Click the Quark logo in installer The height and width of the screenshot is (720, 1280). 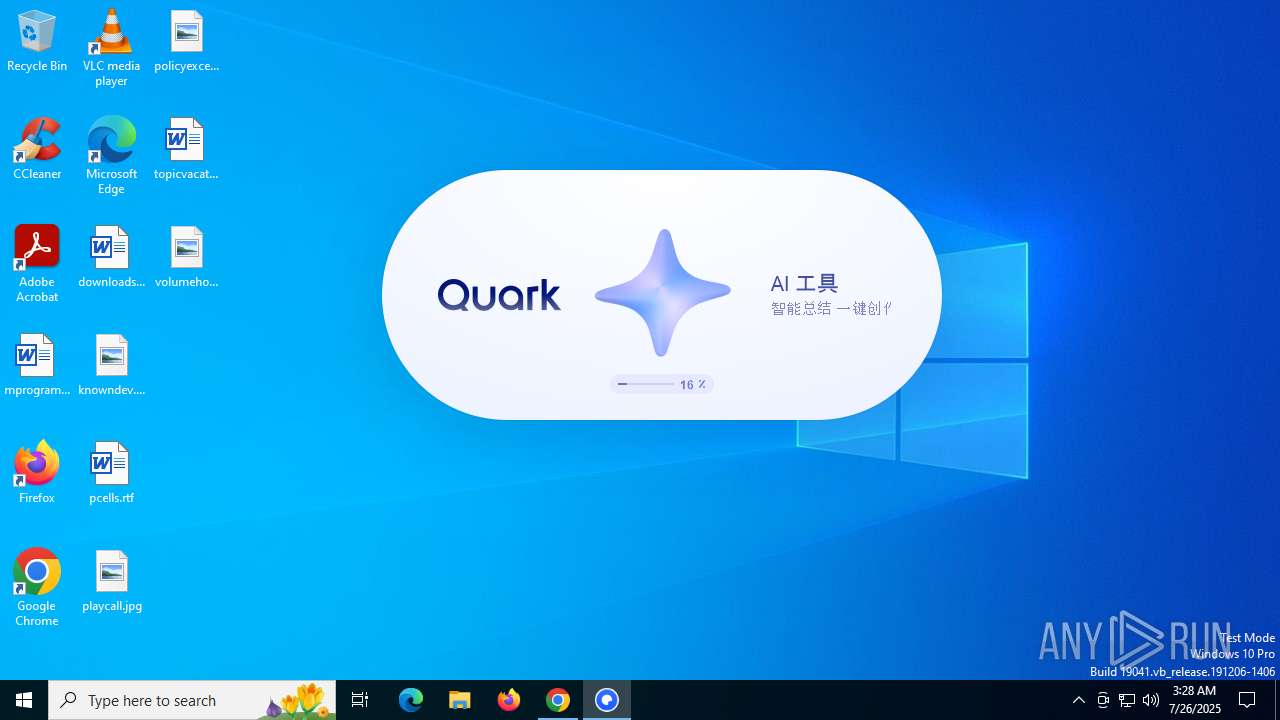pyautogui.click(x=499, y=295)
